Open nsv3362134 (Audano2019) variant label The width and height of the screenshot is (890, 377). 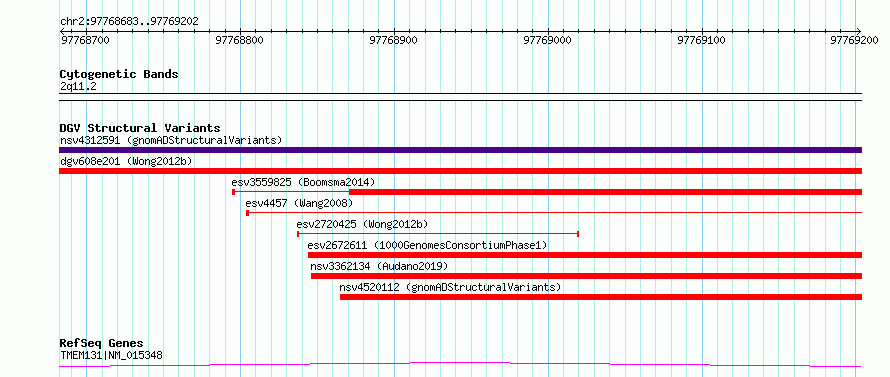[x=379, y=266]
